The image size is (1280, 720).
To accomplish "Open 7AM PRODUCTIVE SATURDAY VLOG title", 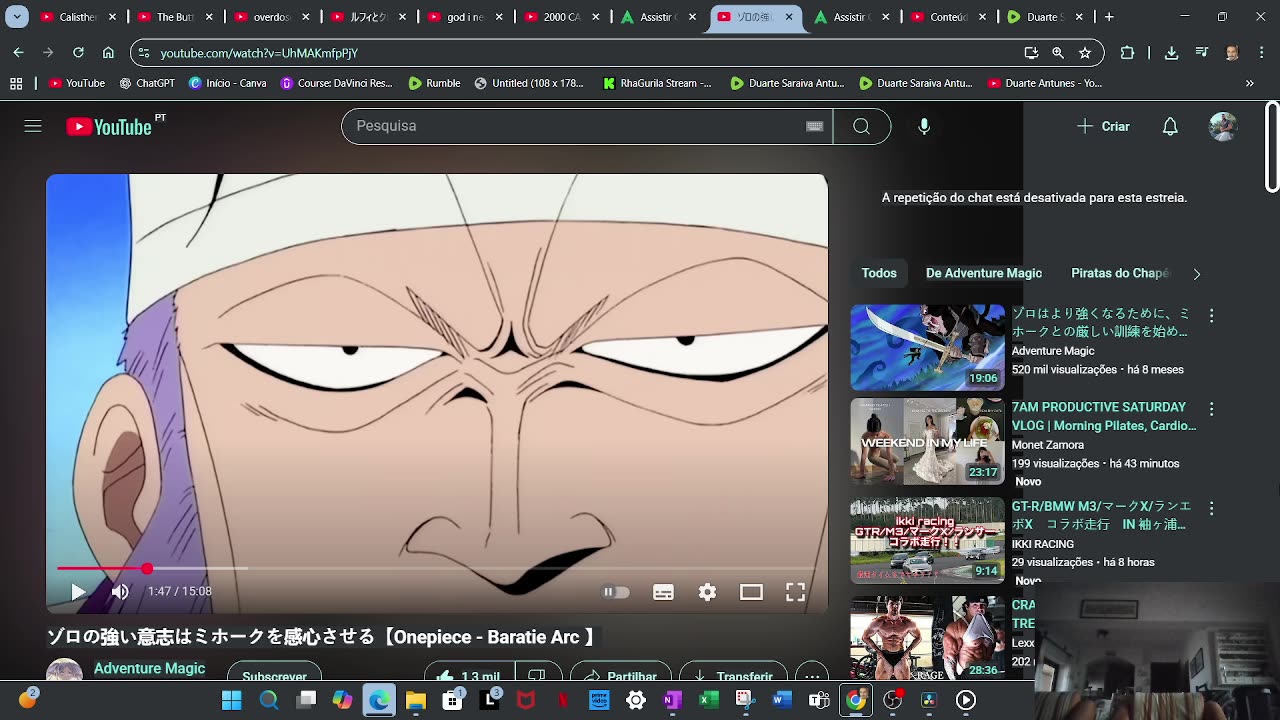I will pyautogui.click(x=1104, y=416).
